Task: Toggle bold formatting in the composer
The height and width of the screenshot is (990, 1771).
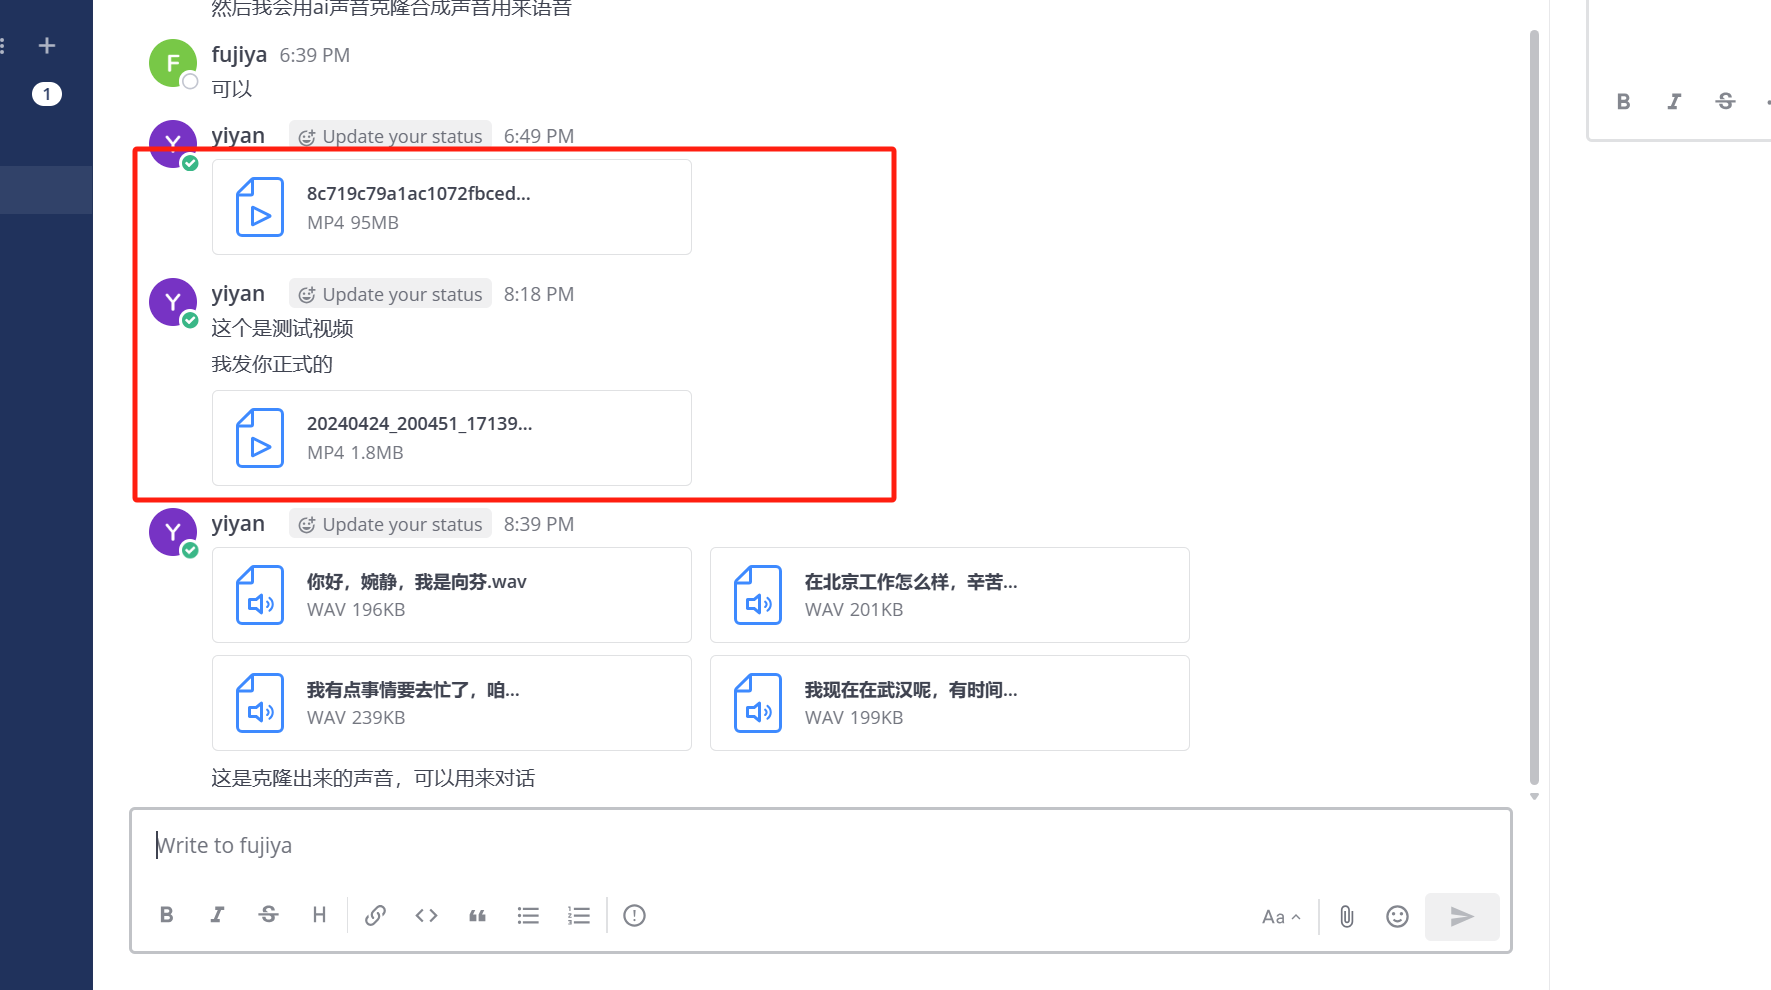Action: tap(166, 914)
